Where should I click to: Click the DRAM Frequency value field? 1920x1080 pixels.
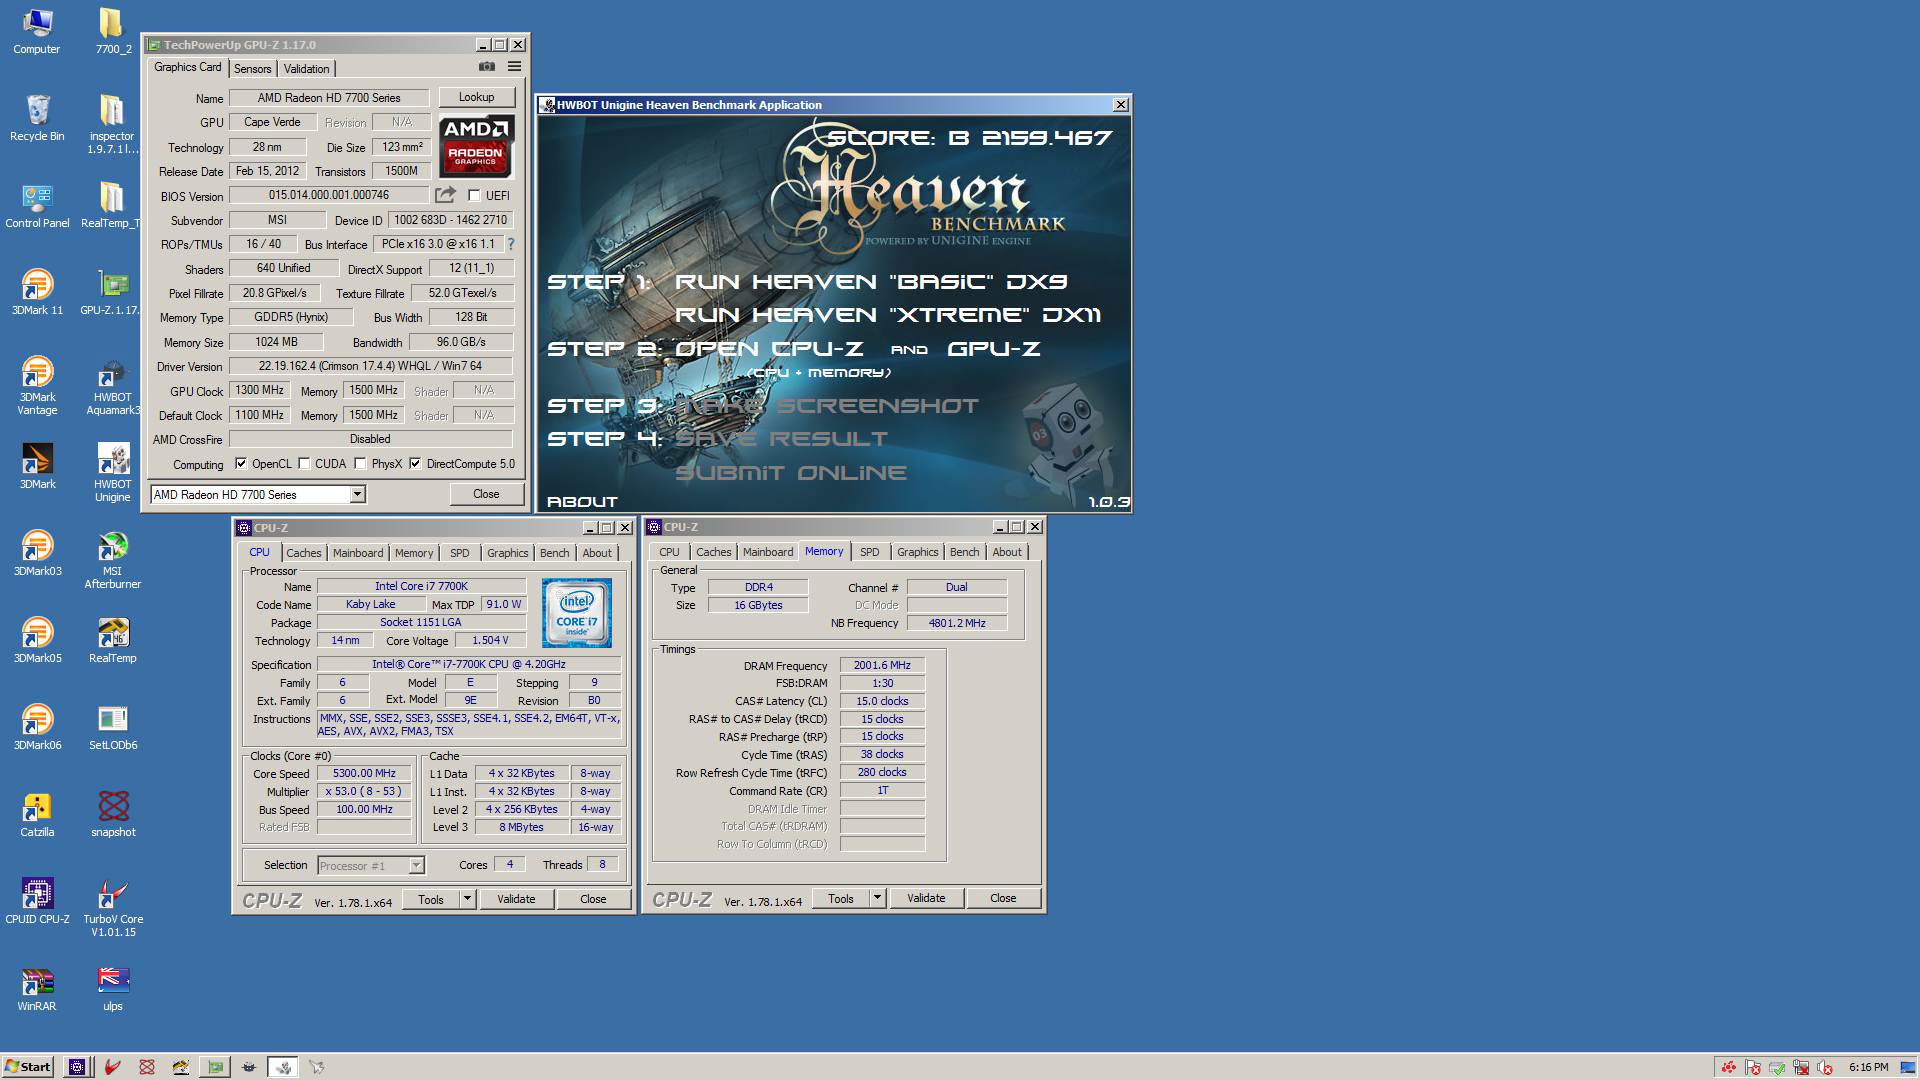(882, 665)
